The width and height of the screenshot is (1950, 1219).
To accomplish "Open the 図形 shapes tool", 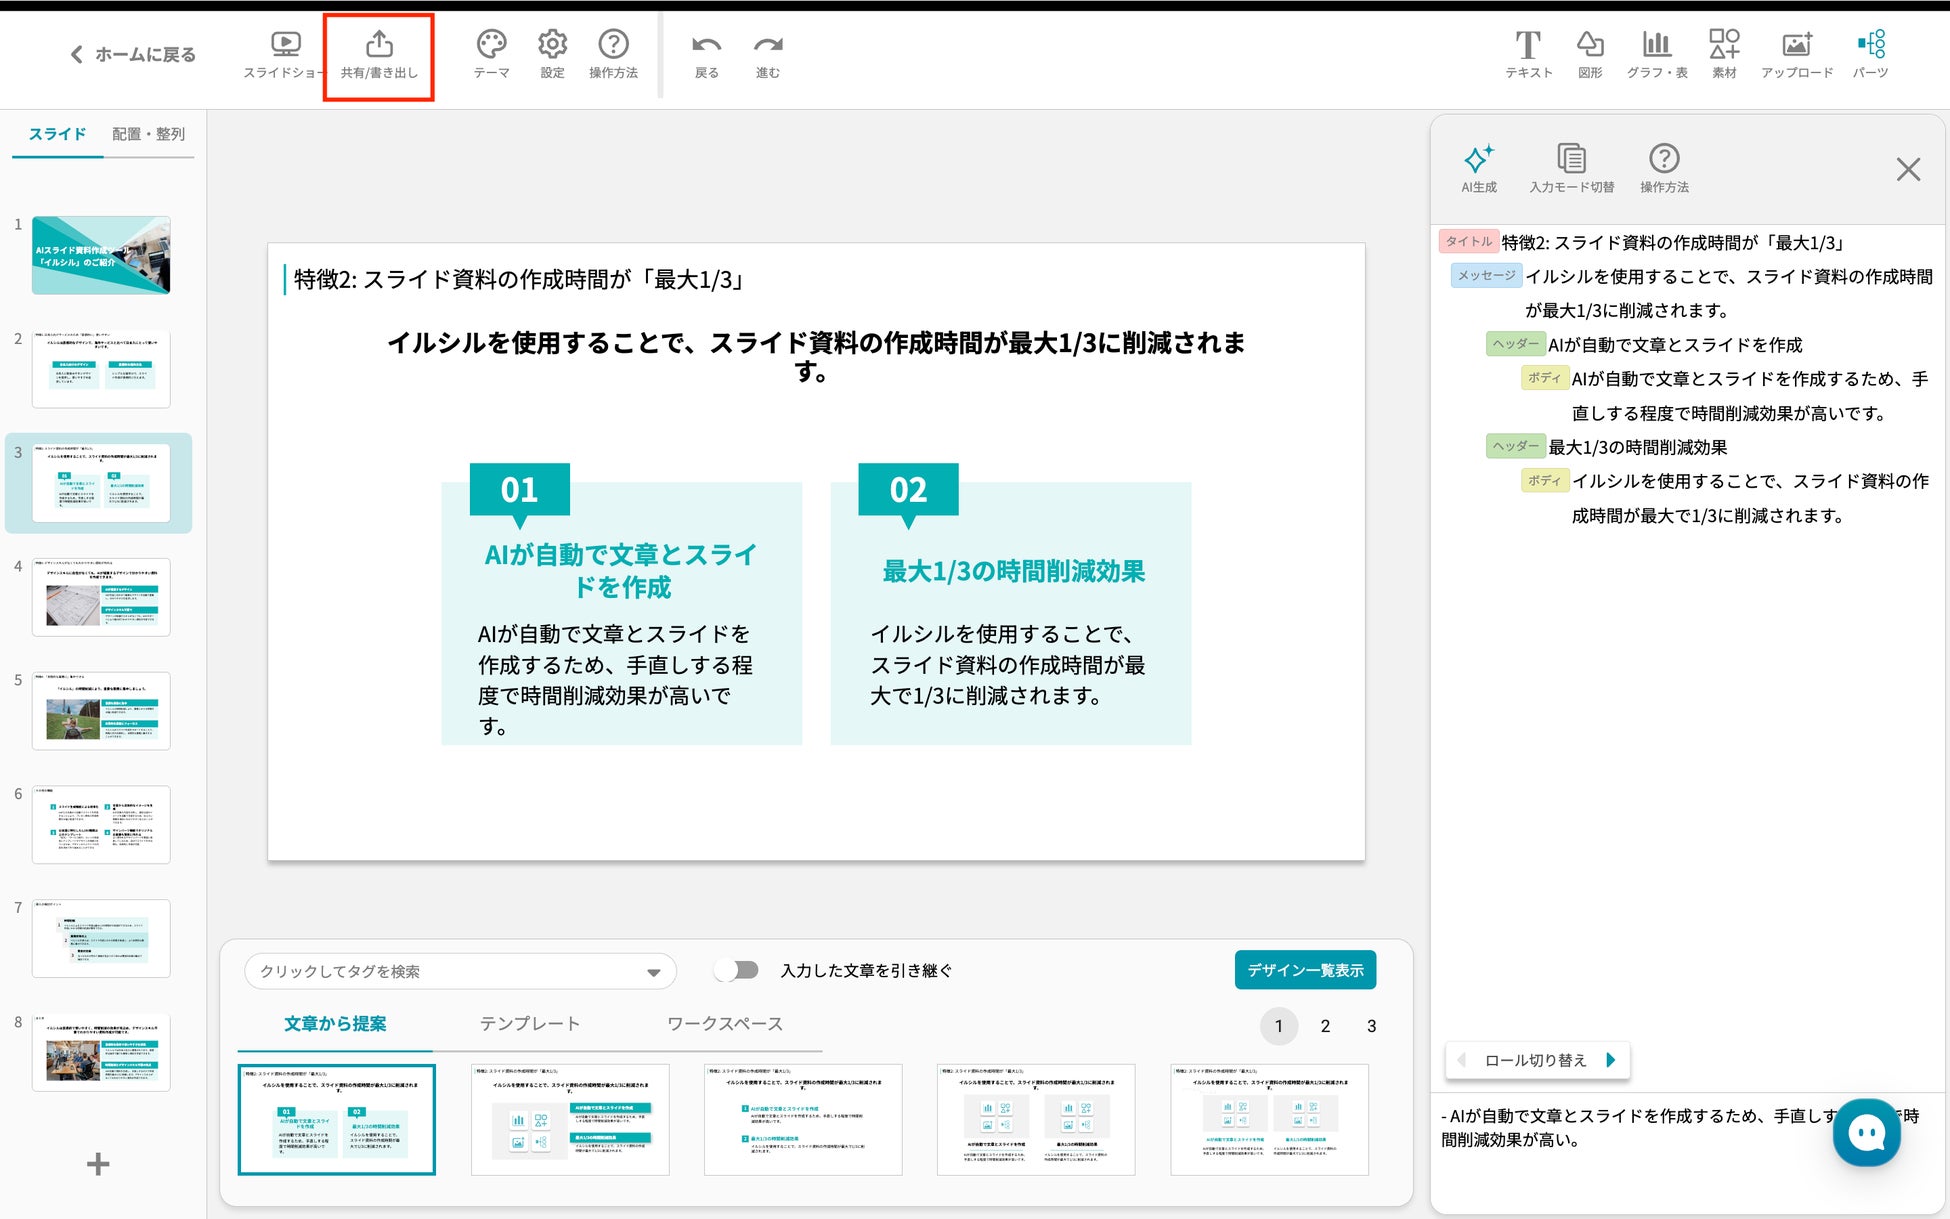I will (x=1590, y=45).
